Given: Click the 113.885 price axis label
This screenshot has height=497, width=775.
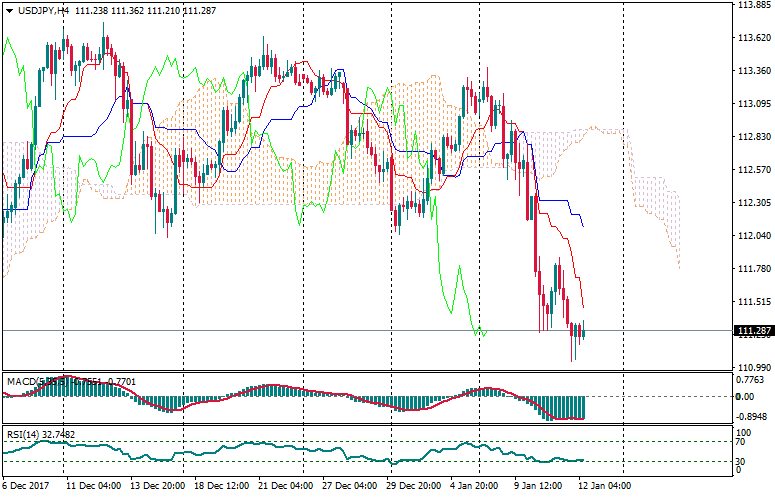Looking at the screenshot, I should click(751, 5).
